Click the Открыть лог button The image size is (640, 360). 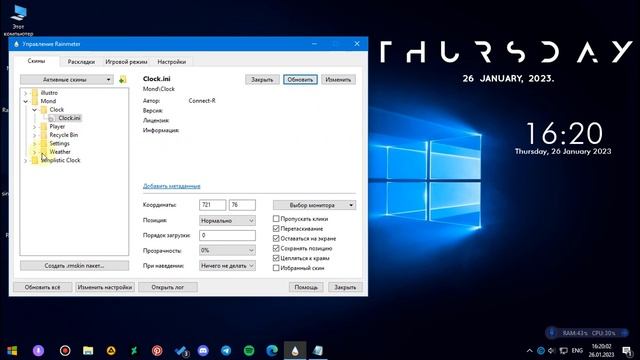pos(168,287)
